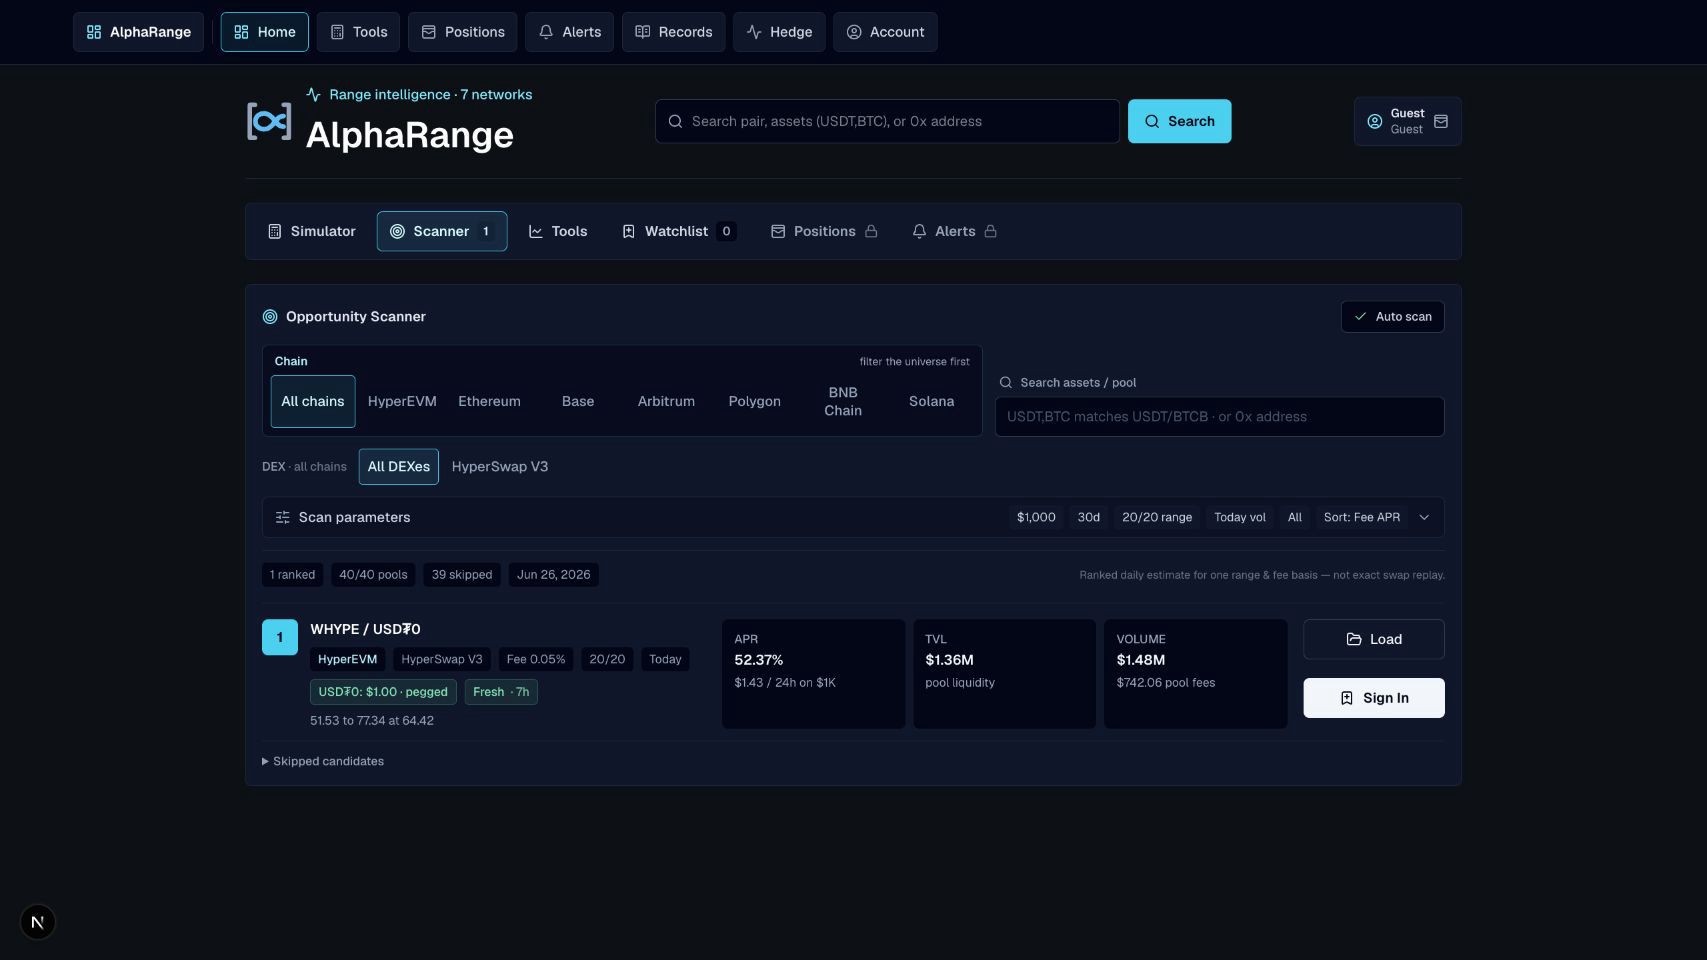Click the Sign In button
Image resolution: width=1707 pixels, height=960 pixels.
1373,698
